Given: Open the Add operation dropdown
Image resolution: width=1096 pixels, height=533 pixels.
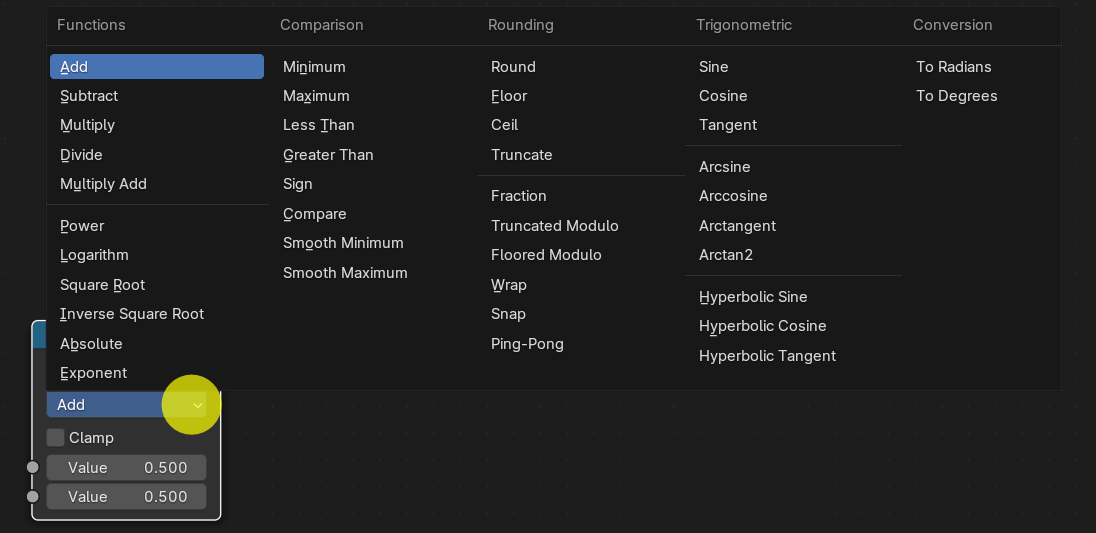Looking at the screenshot, I should (127, 405).
